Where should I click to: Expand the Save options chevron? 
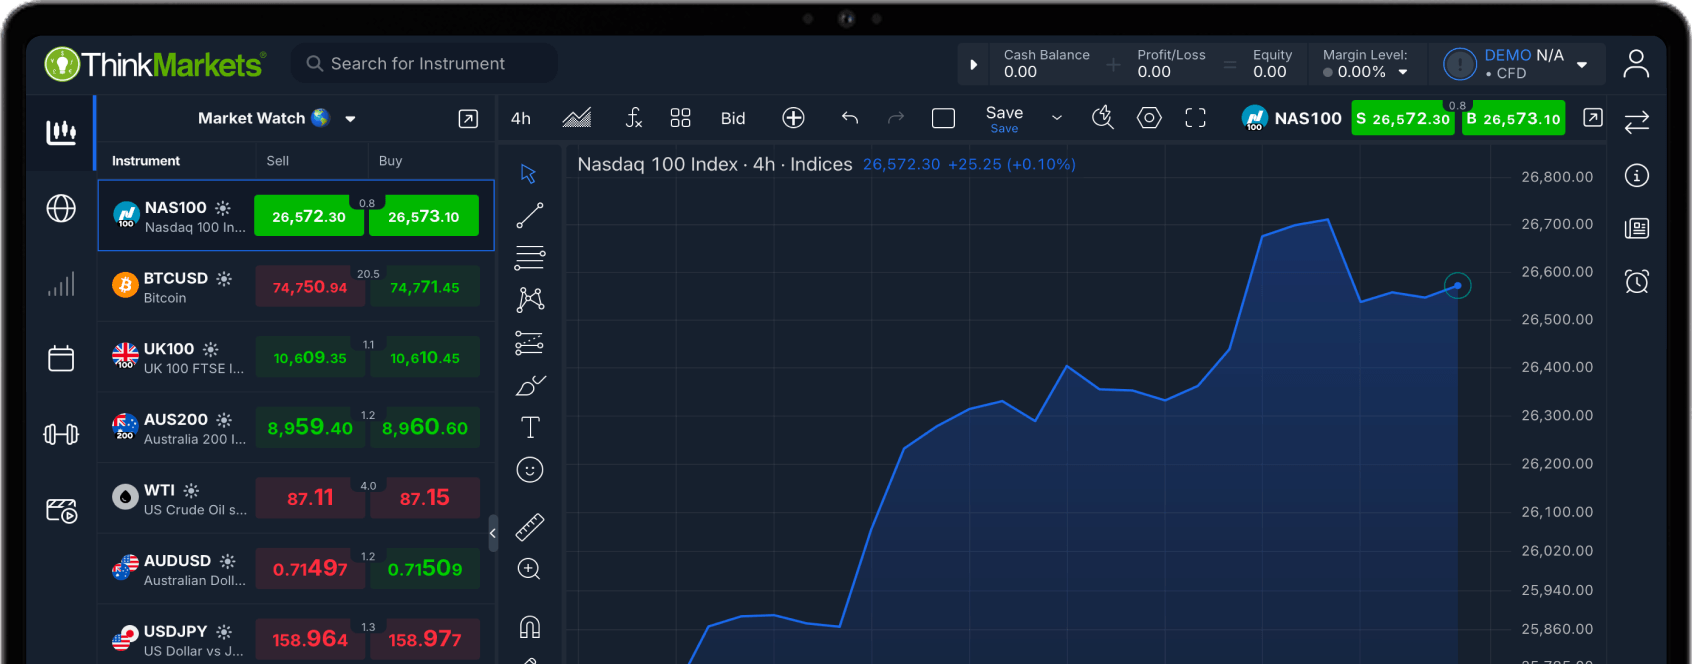coord(1057,118)
